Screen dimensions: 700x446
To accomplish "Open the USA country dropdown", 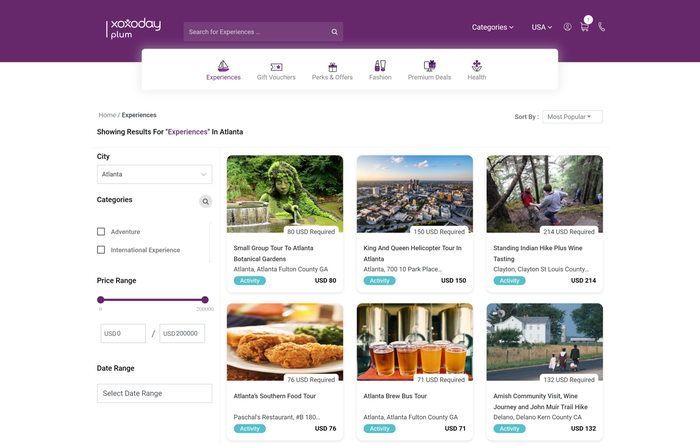I will pos(541,27).
